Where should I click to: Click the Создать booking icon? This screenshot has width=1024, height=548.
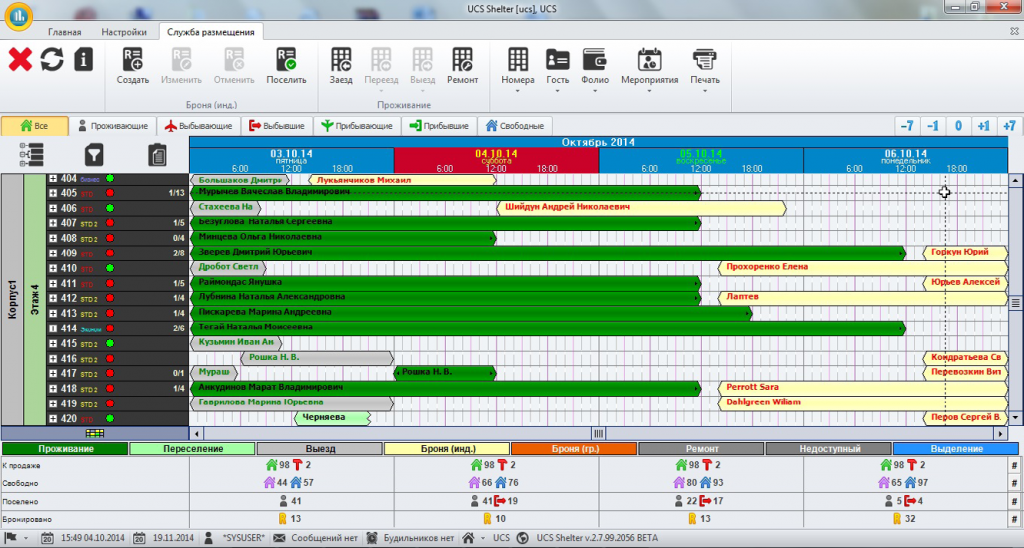133,59
